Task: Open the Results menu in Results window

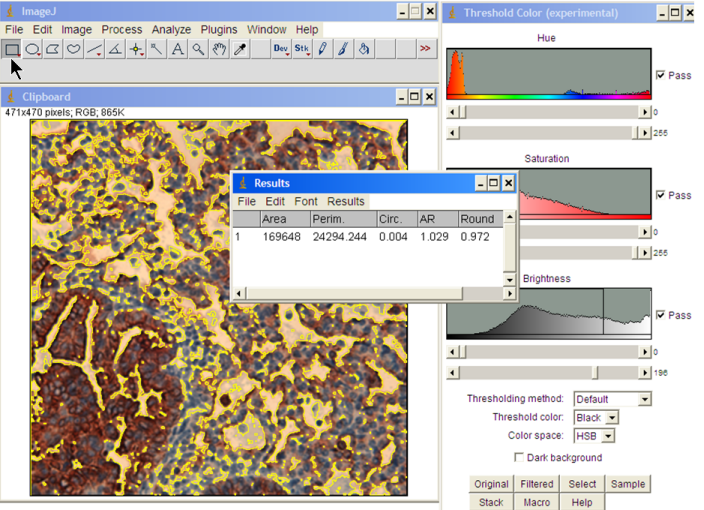Action: click(x=346, y=201)
